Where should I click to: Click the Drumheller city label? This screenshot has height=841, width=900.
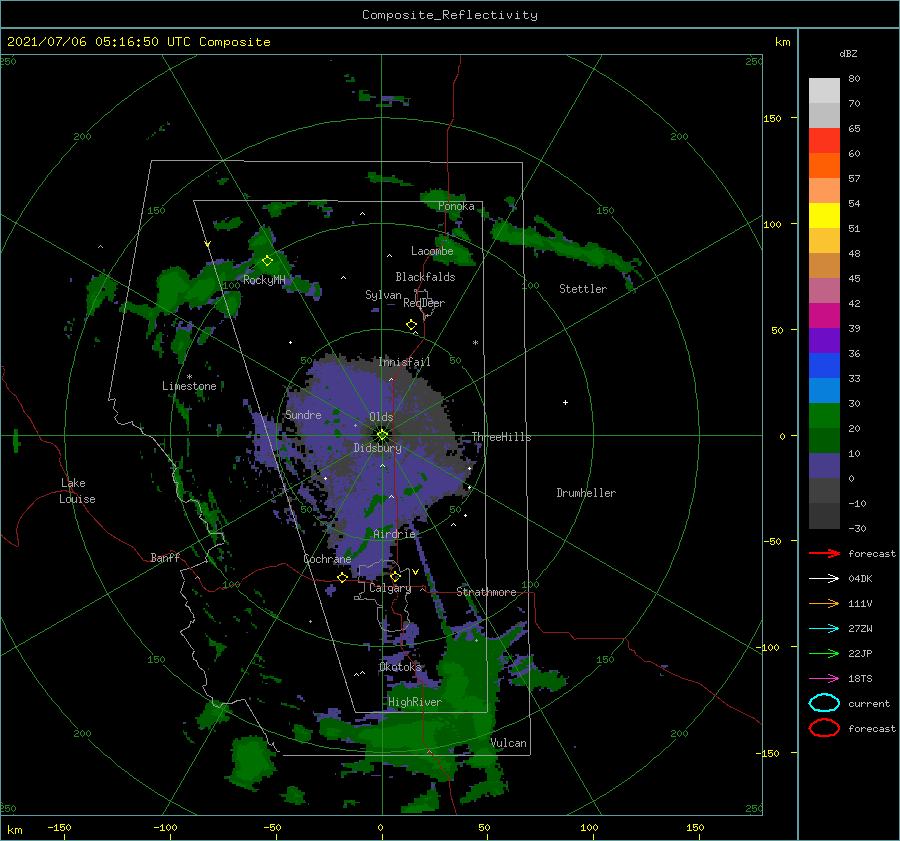[x=586, y=493]
